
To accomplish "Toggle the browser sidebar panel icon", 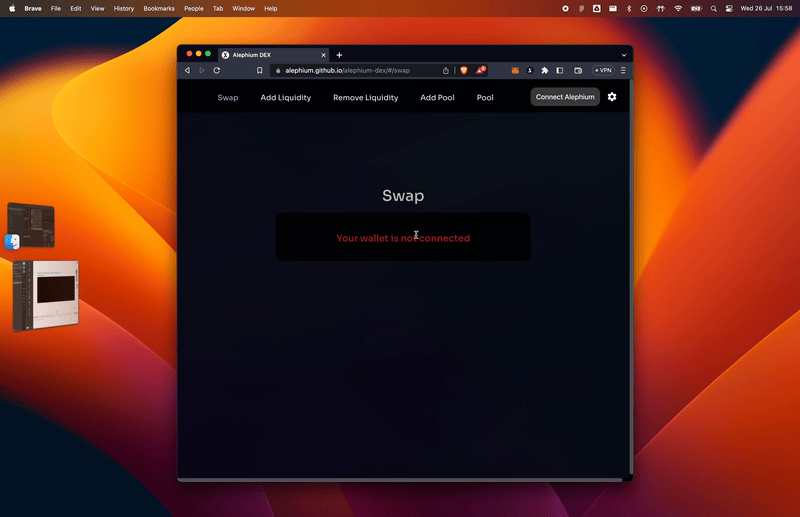I will [560, 71].
